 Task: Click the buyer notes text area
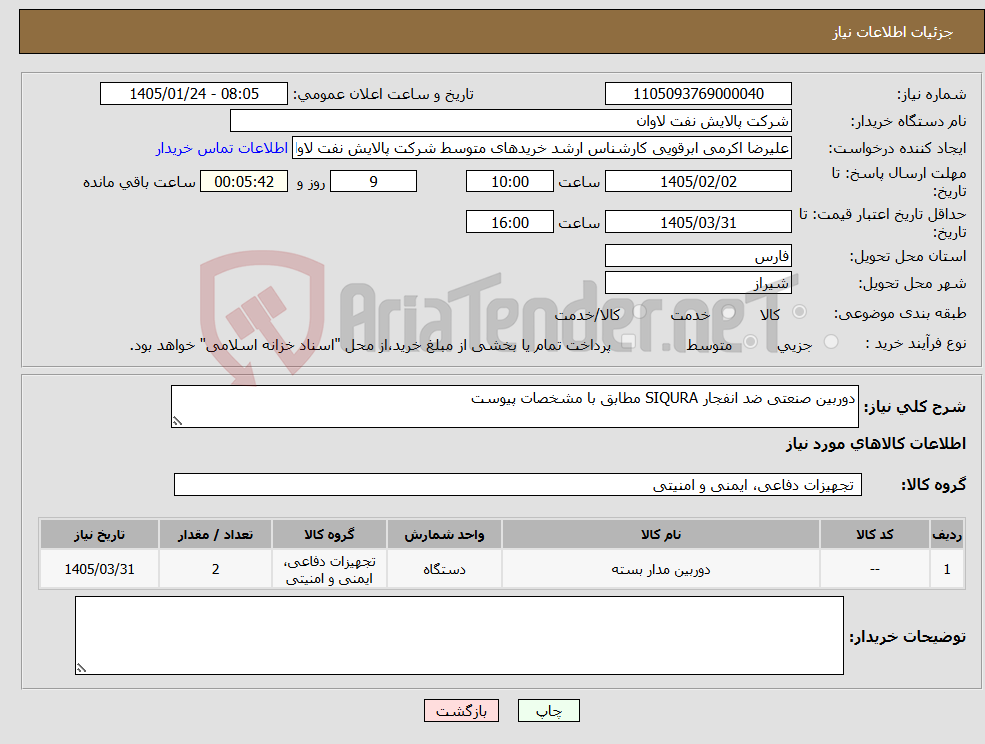tap(459, 635)
